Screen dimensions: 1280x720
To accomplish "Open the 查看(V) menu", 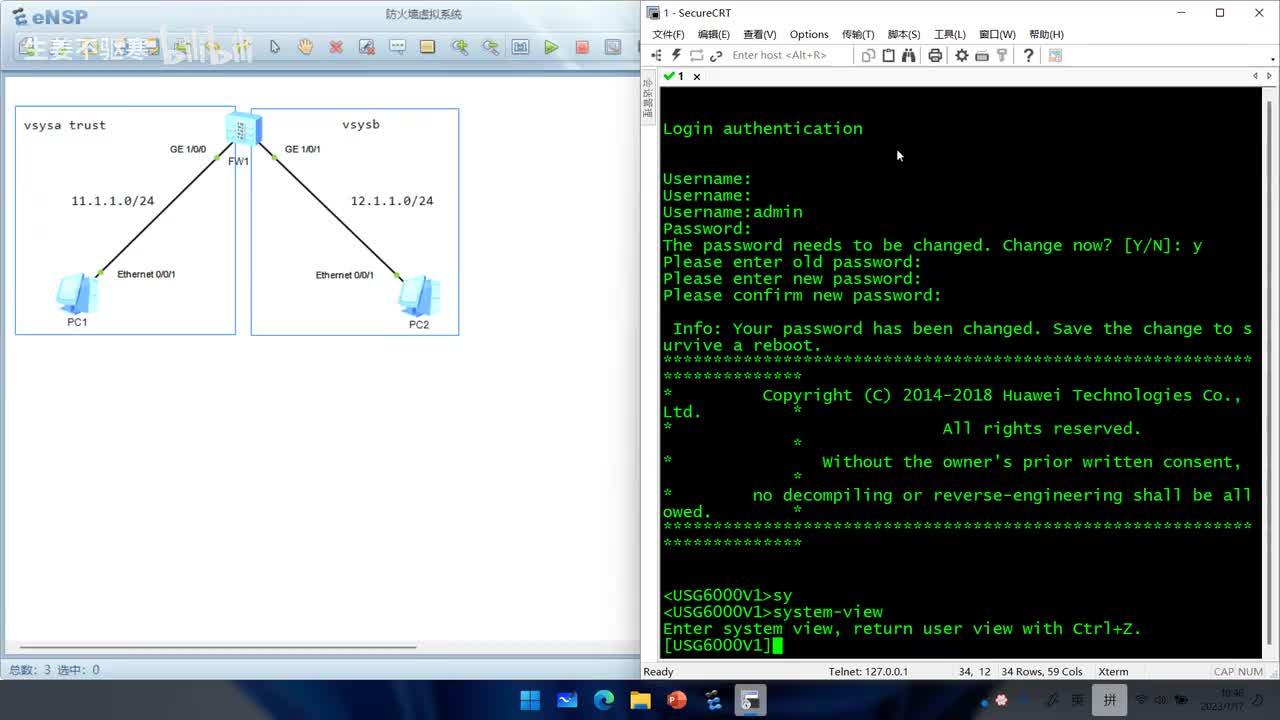I will click(x=759, y=34).
